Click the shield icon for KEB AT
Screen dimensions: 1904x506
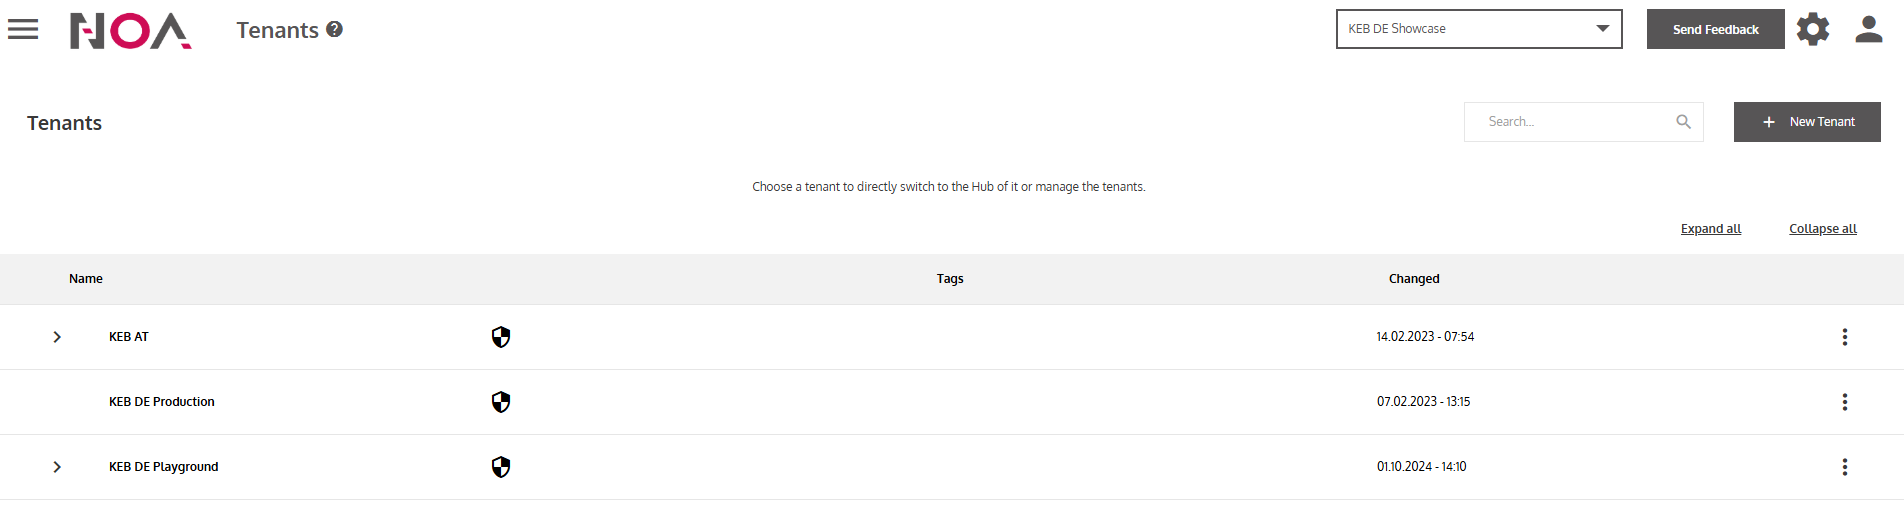(501, 337)
